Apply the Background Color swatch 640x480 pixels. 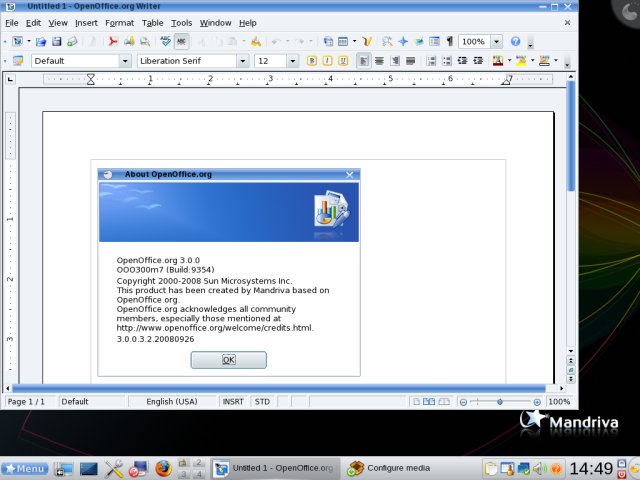pos(544,61)
